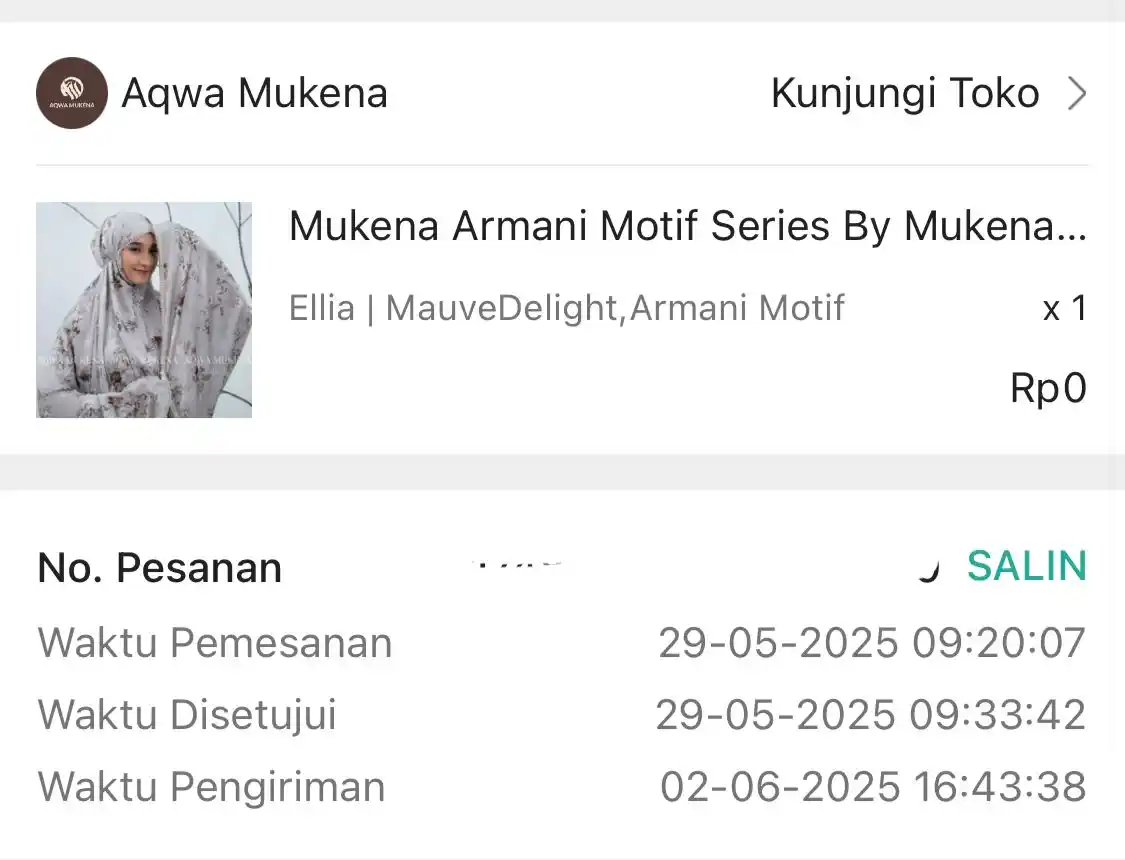Screen dimensions: 1125x860
Task: Tap approval time 29-05-2025 09:33:42
Action: click(x=871, y=715)
